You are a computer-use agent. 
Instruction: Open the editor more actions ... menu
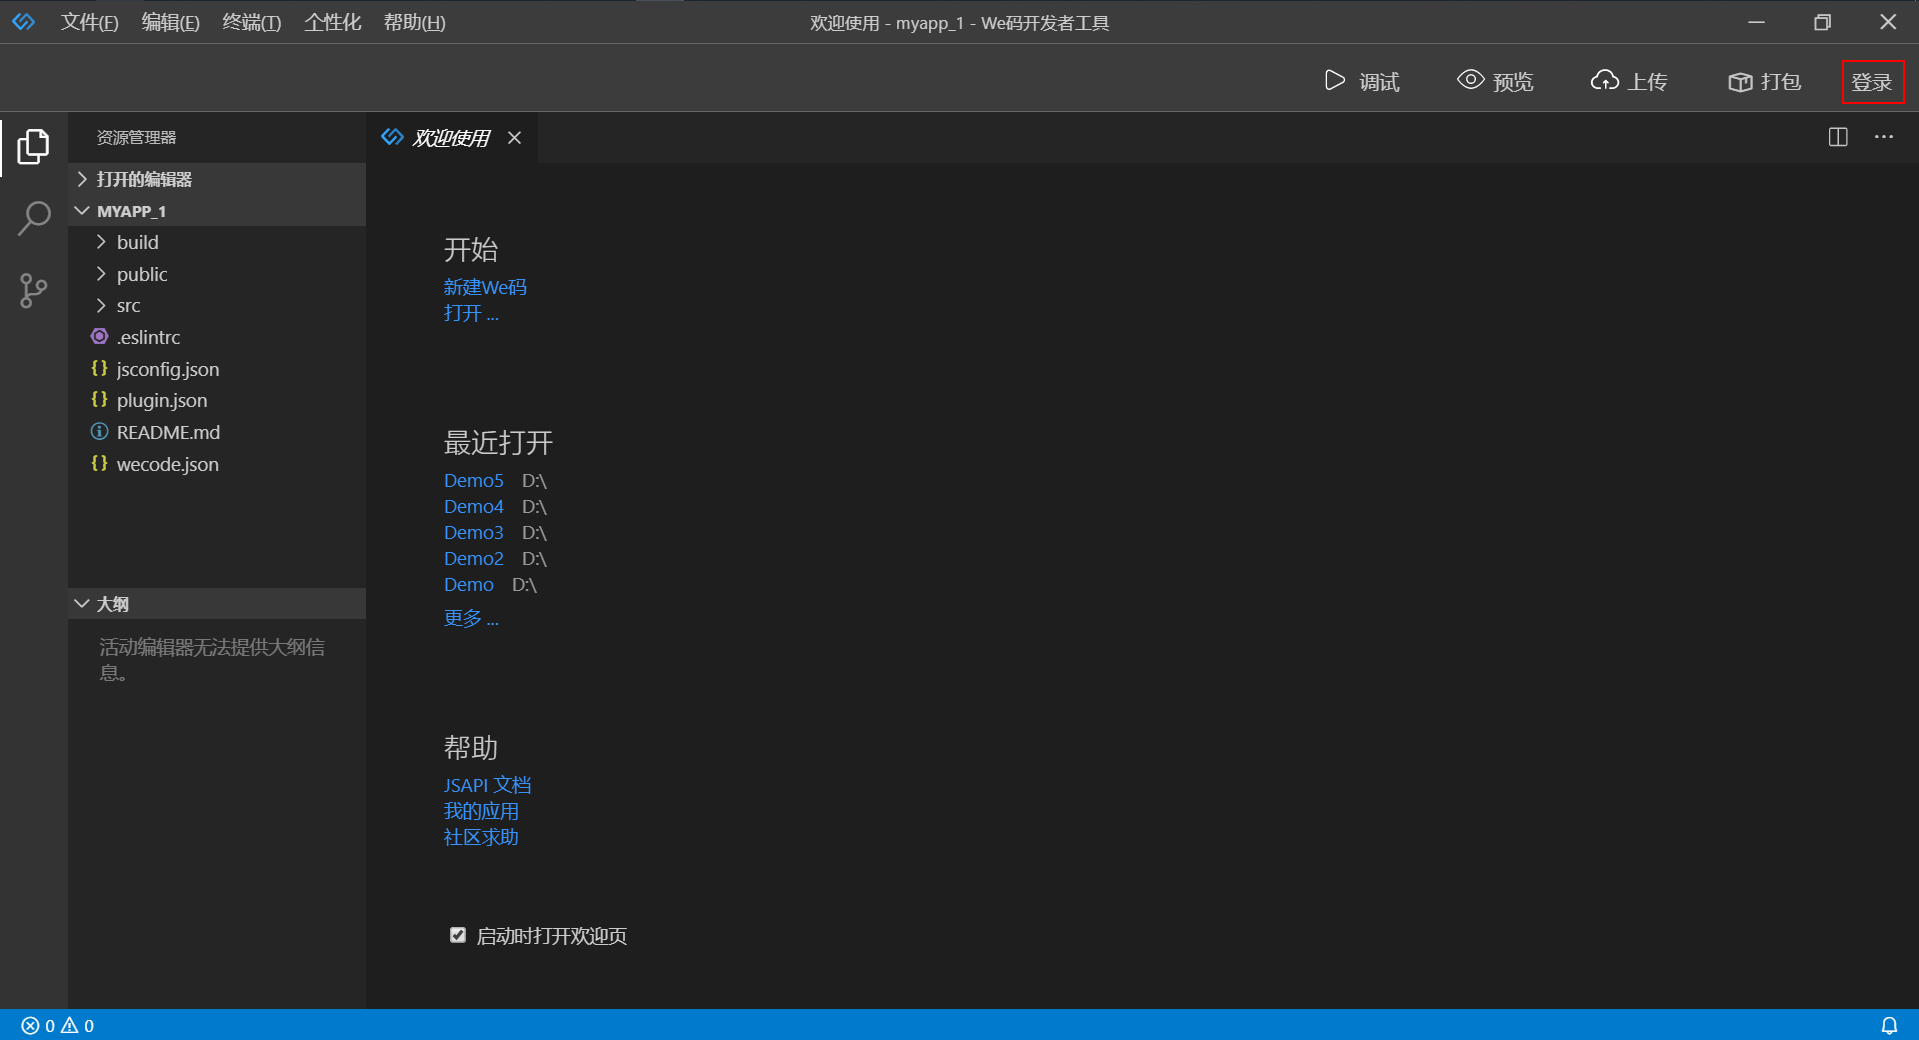pyautogui.click(x=1884, y=137)
